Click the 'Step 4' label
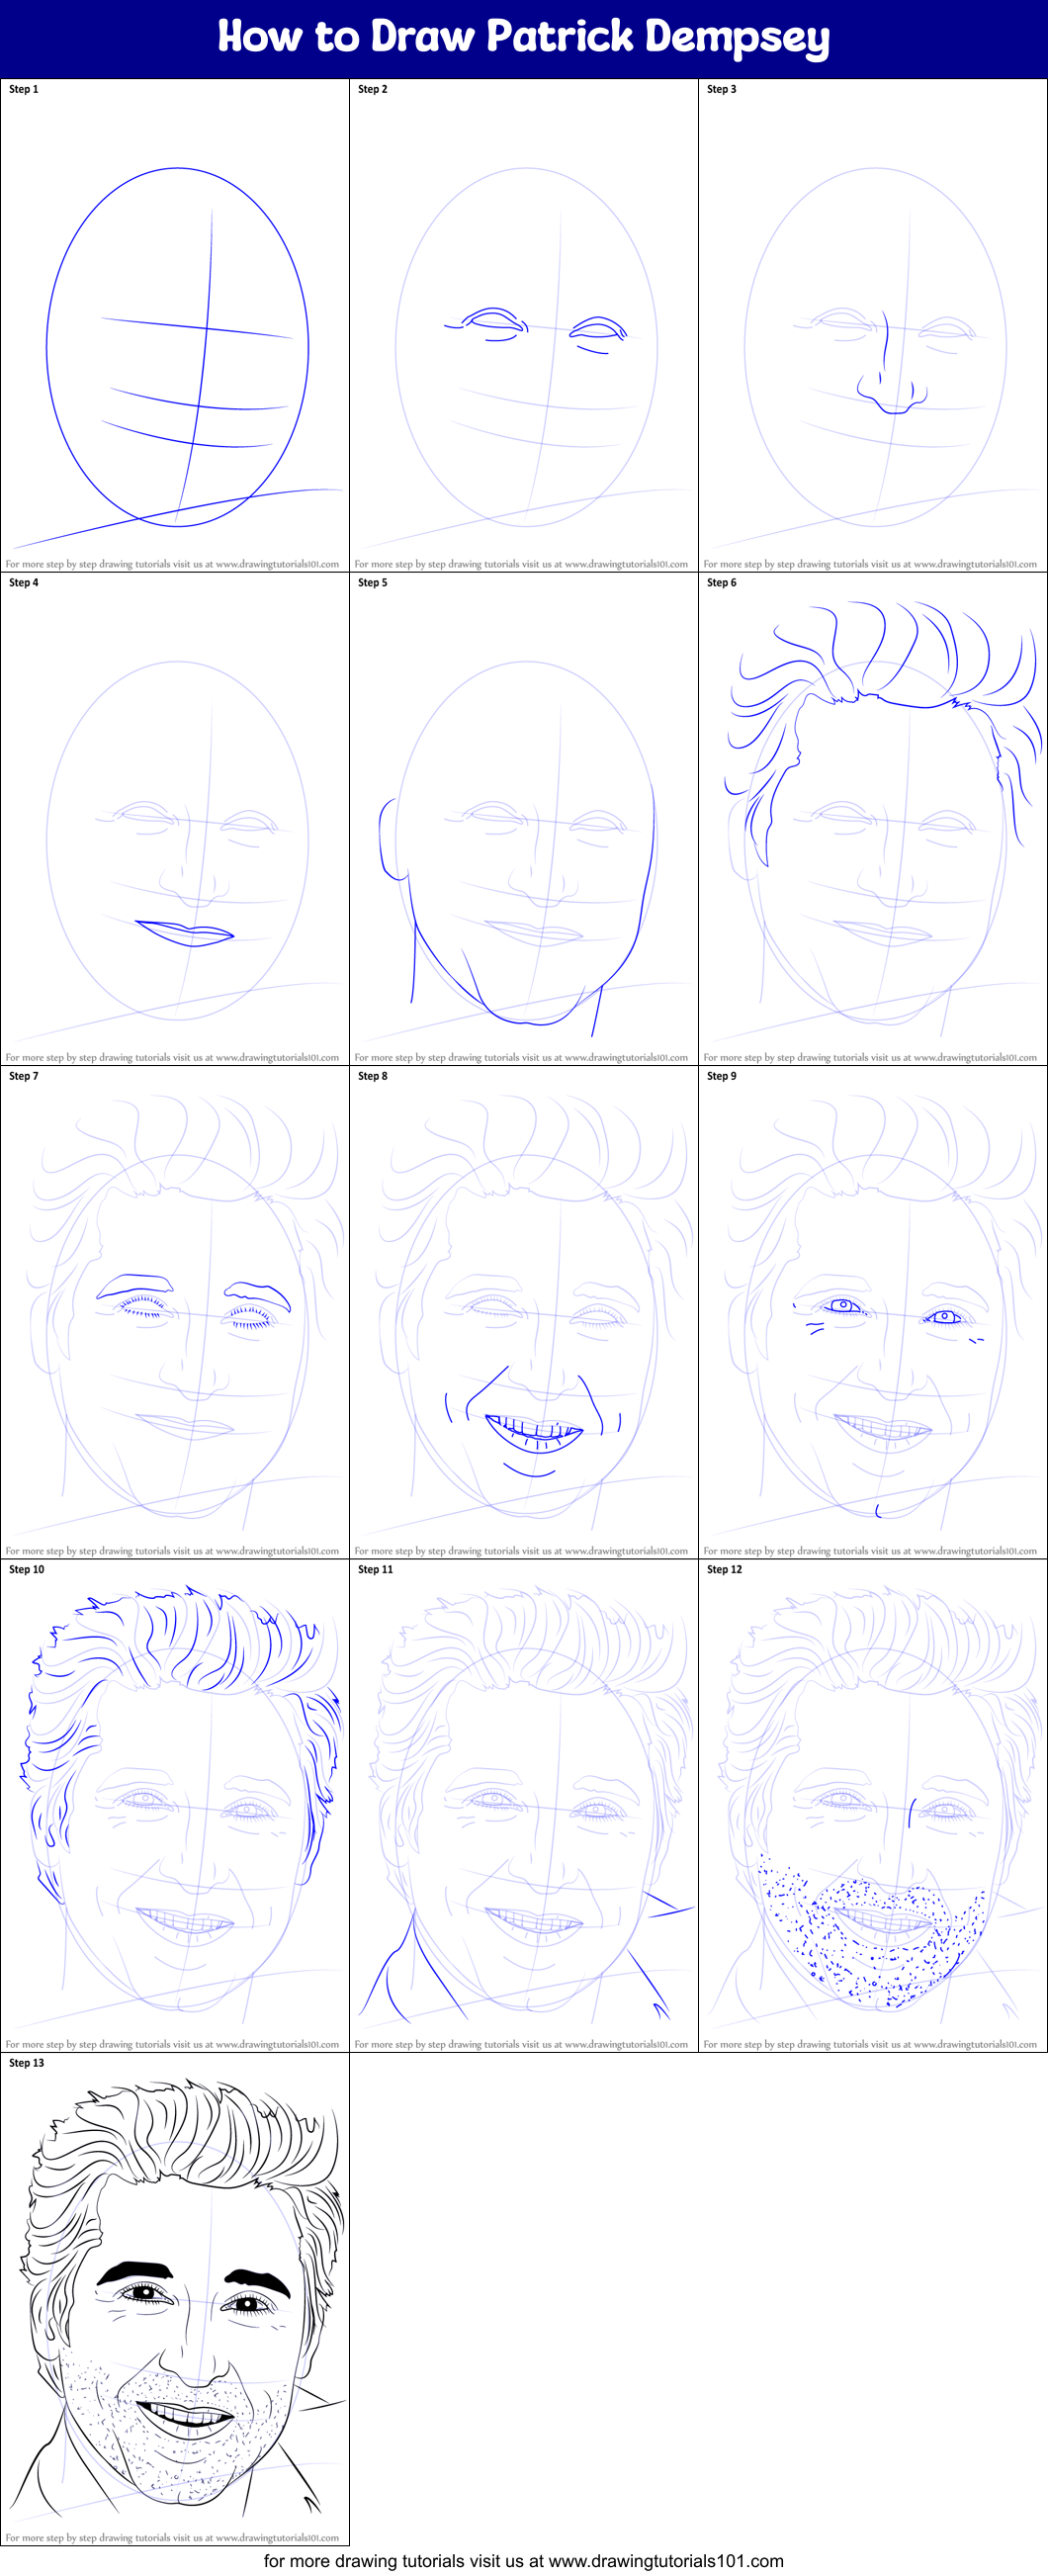 pos(24,582)
